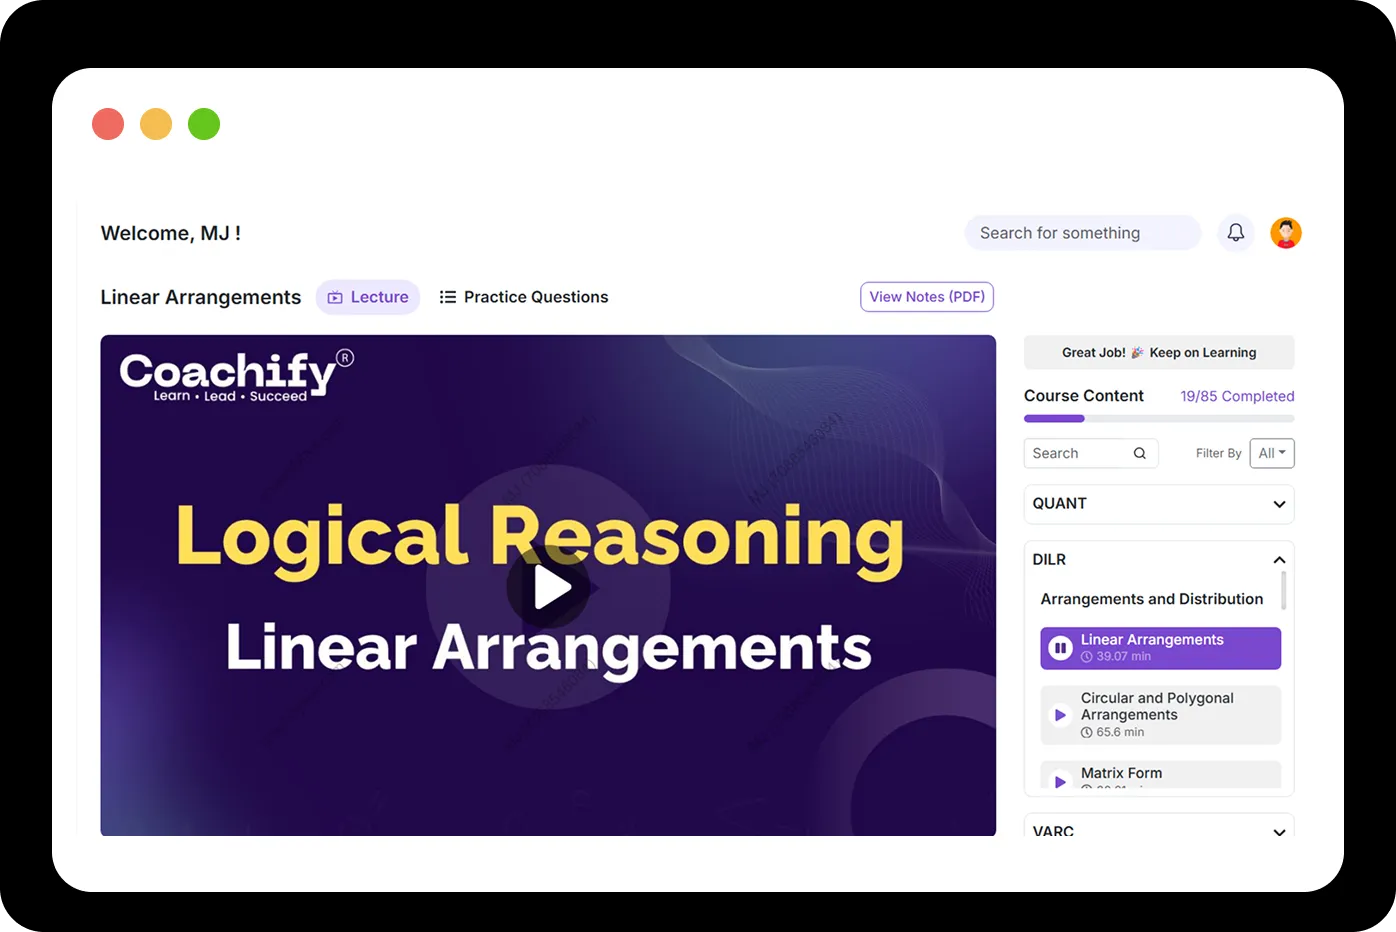Select the Arrangements and Distribution heading

1150,598
